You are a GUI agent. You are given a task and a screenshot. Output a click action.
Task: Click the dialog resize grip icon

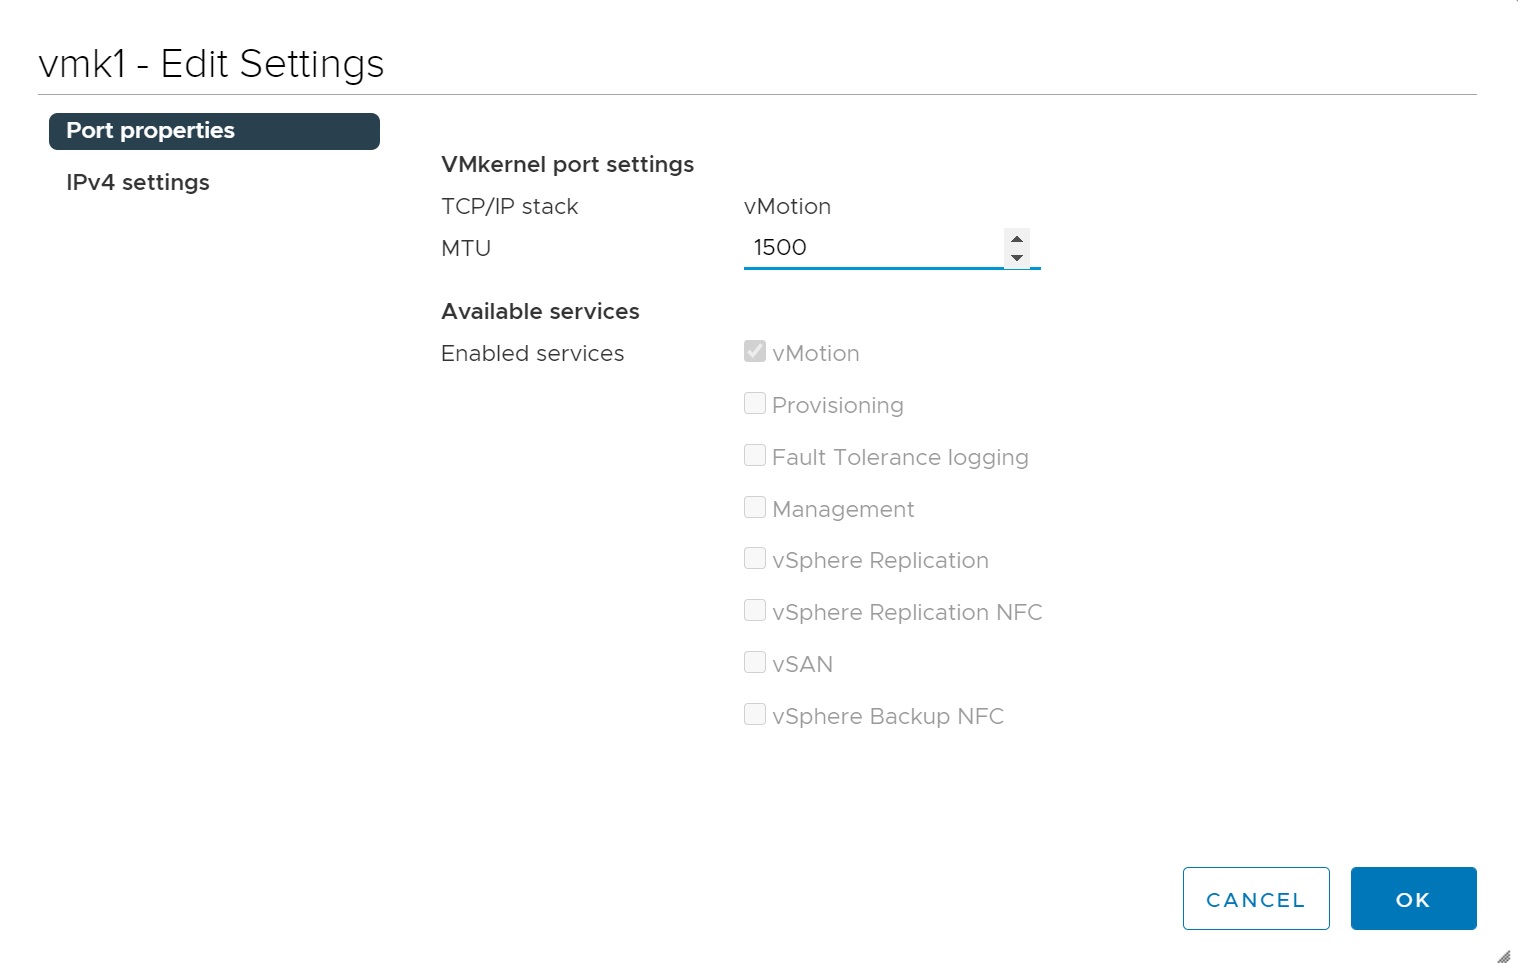1504,955
